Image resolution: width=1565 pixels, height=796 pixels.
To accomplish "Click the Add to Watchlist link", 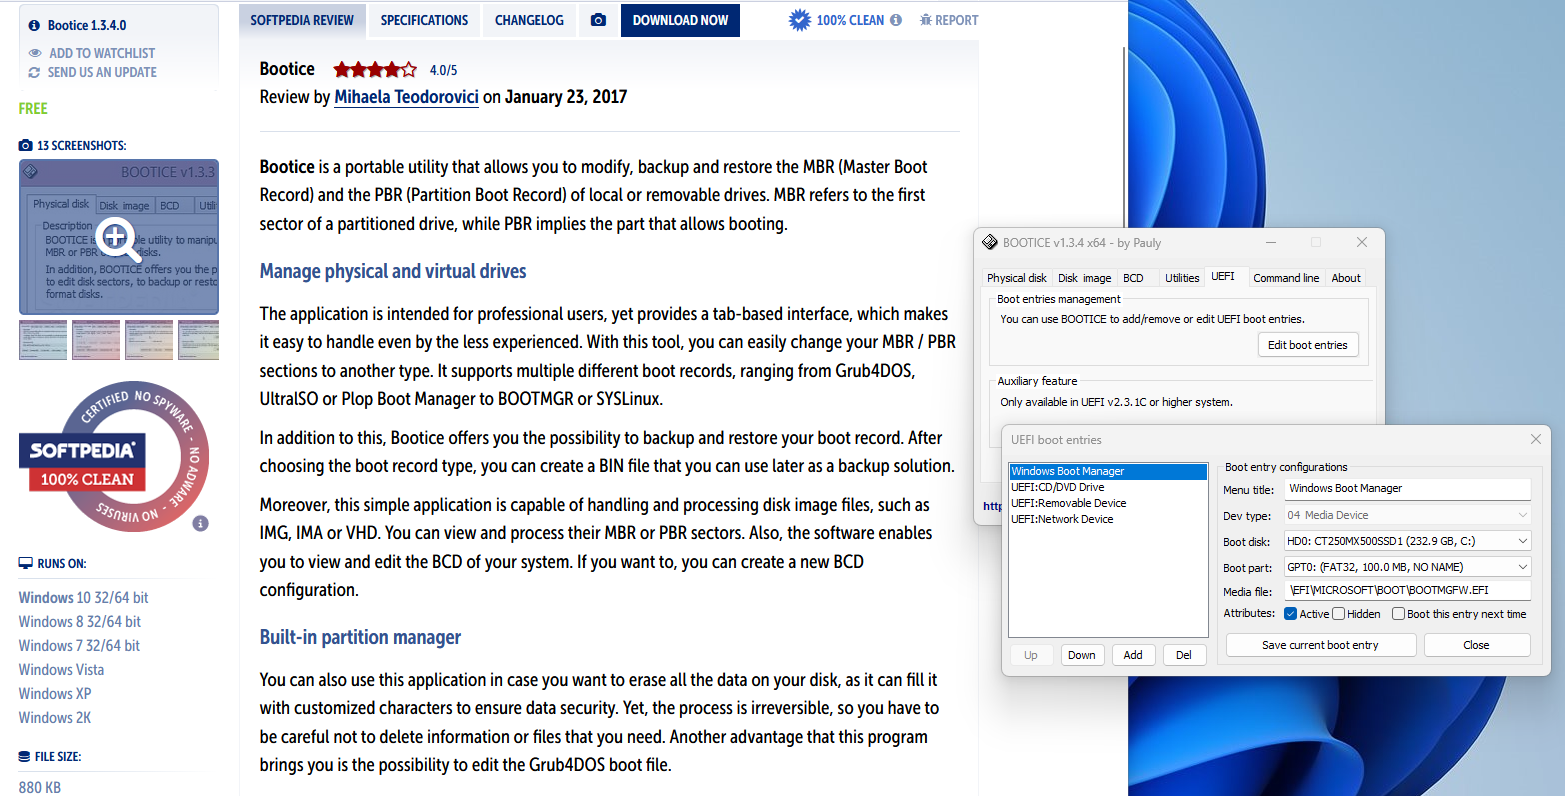I will (x=102, y=53).
